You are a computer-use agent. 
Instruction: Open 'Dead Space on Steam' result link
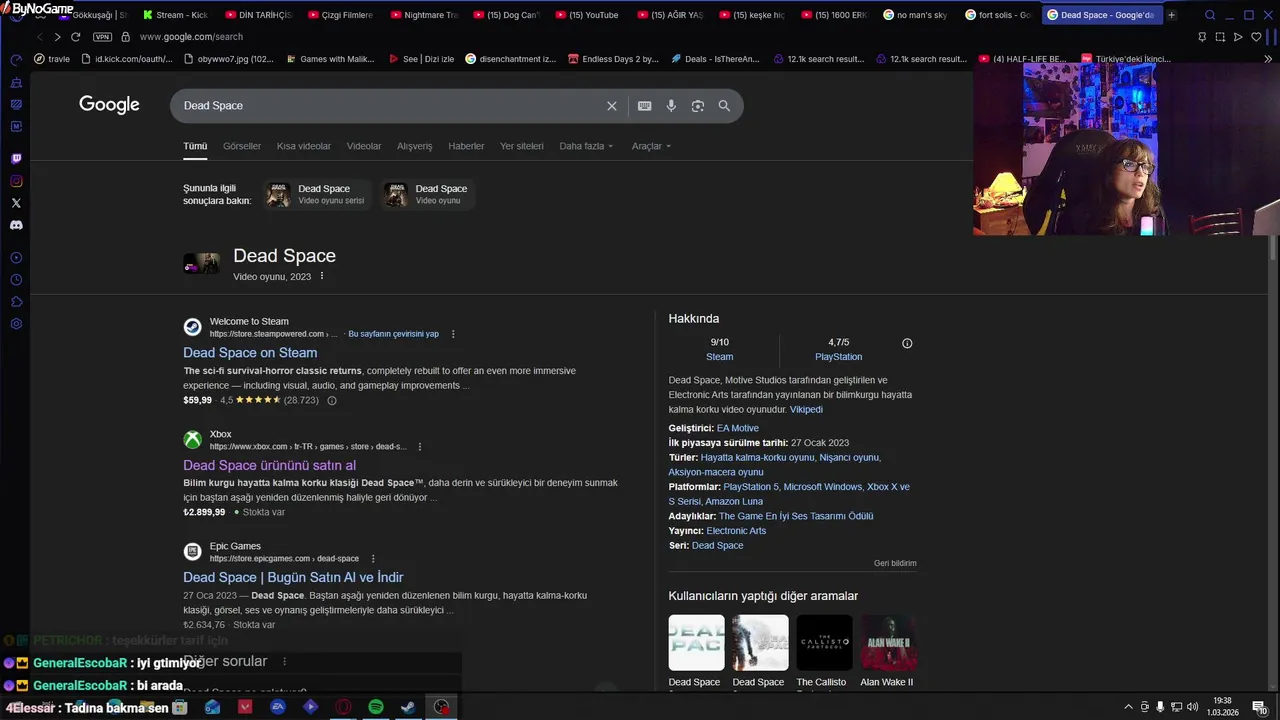pyautogui.click(x=250, y=353)
